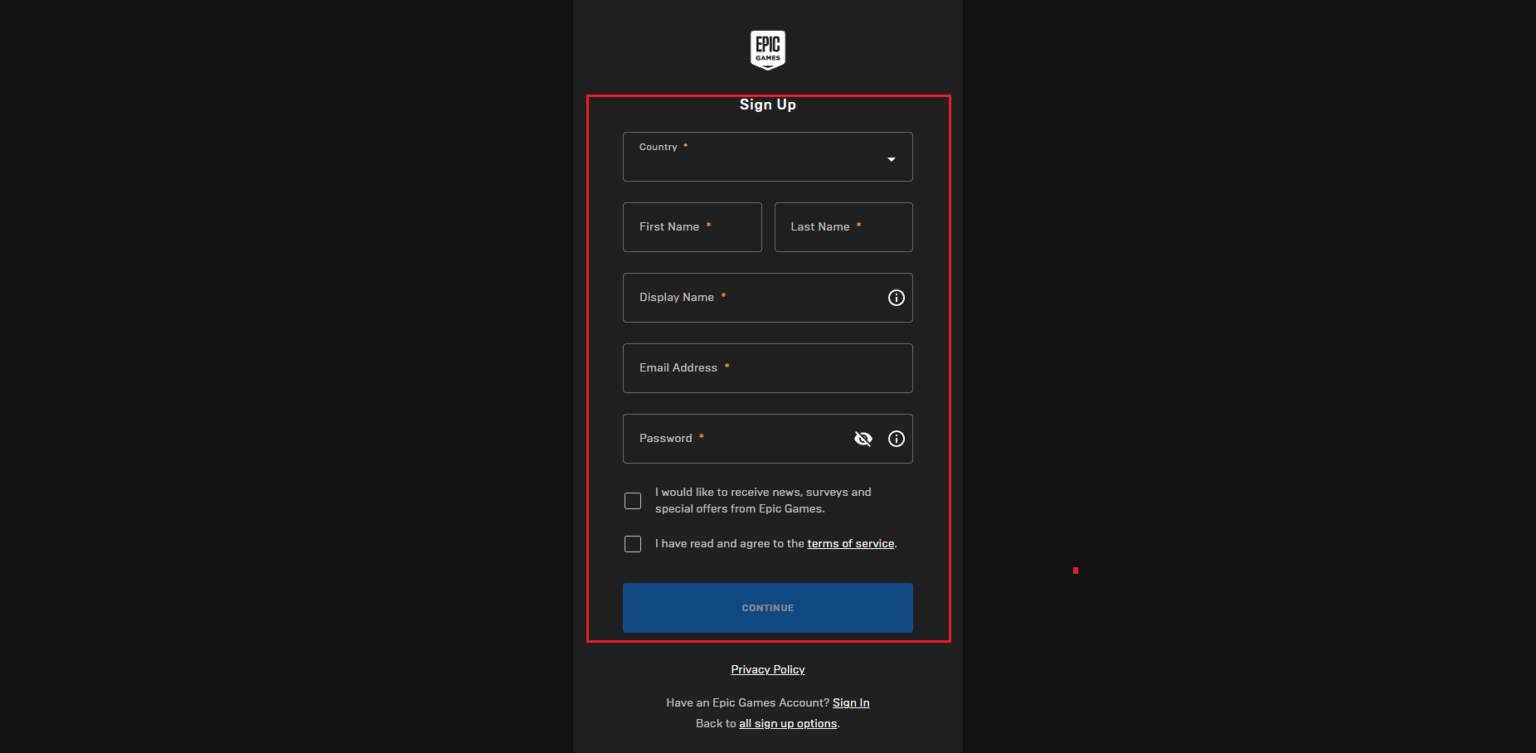This screenshot has height=753, width=1536.
Task: Click the Sign In link
Action: [850, 702]
